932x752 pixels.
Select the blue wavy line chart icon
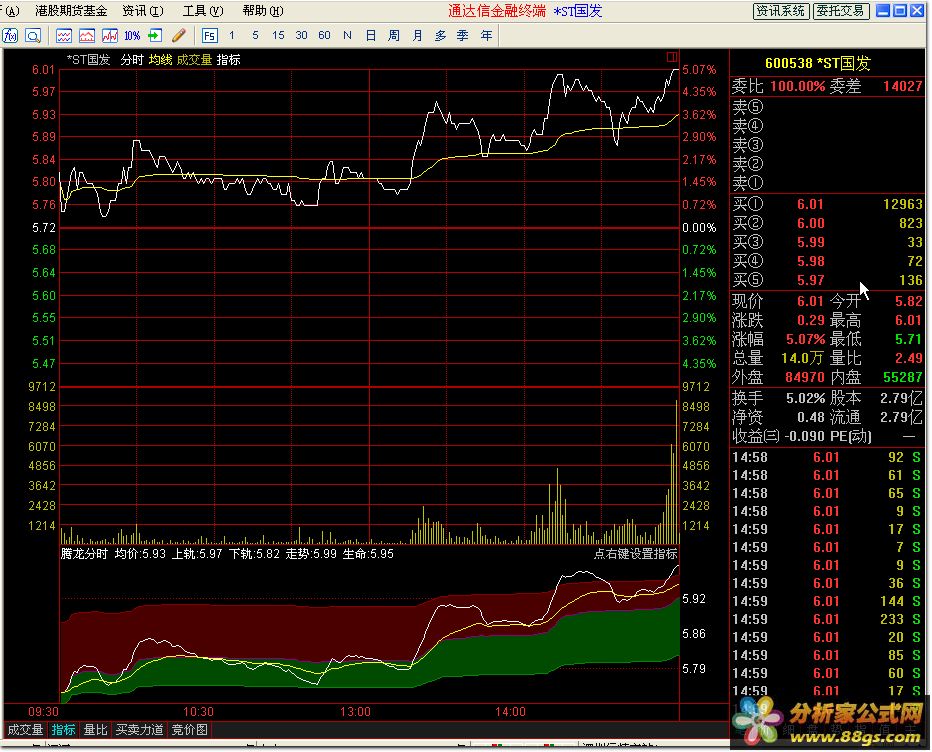pyautogui.click(x=64, y=36)
